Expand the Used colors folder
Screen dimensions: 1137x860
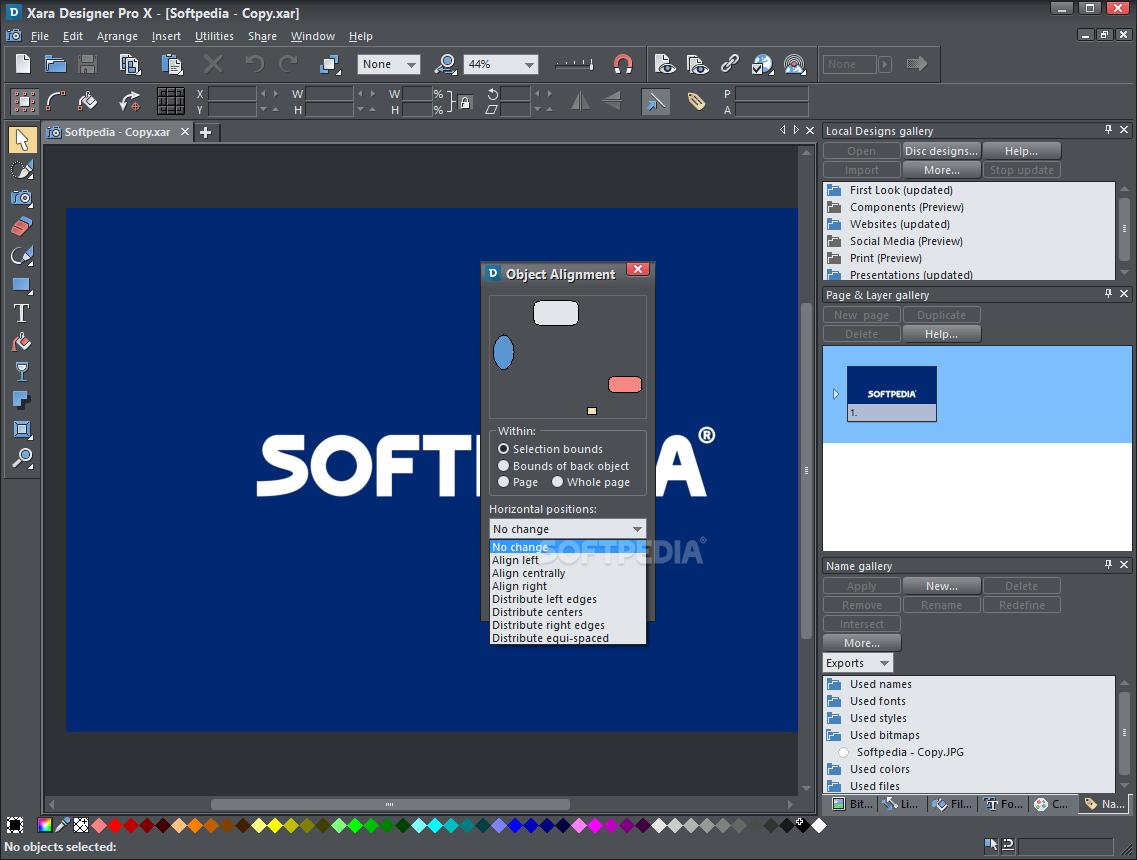click(835, 769)
